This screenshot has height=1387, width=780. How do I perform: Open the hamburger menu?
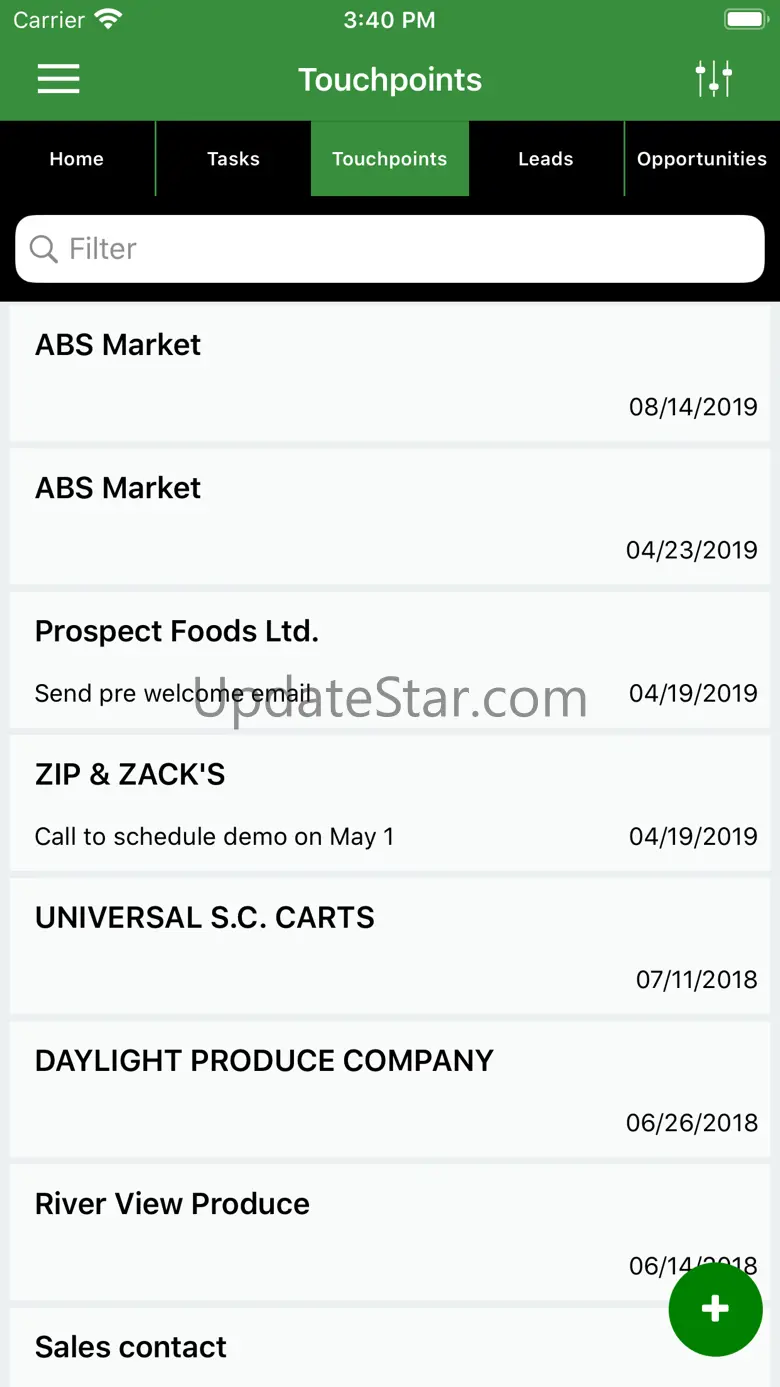[58, 79]
